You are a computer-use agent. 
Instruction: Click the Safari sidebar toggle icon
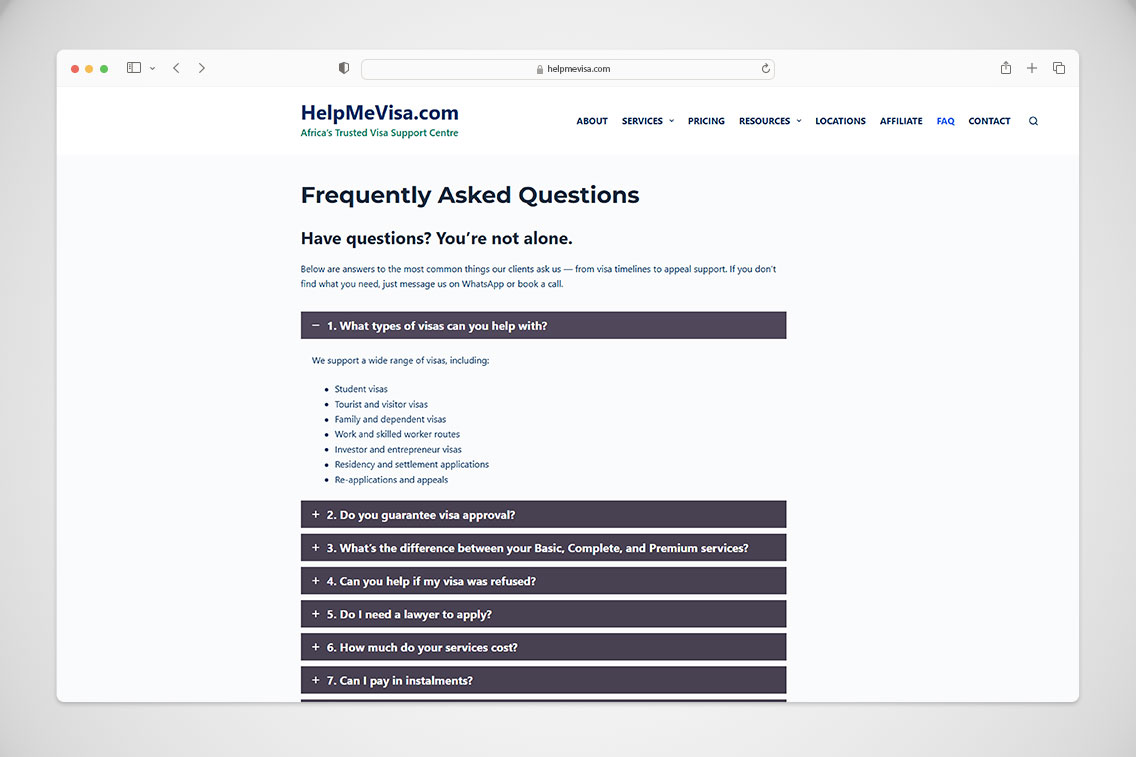click(x=134, y=68)
